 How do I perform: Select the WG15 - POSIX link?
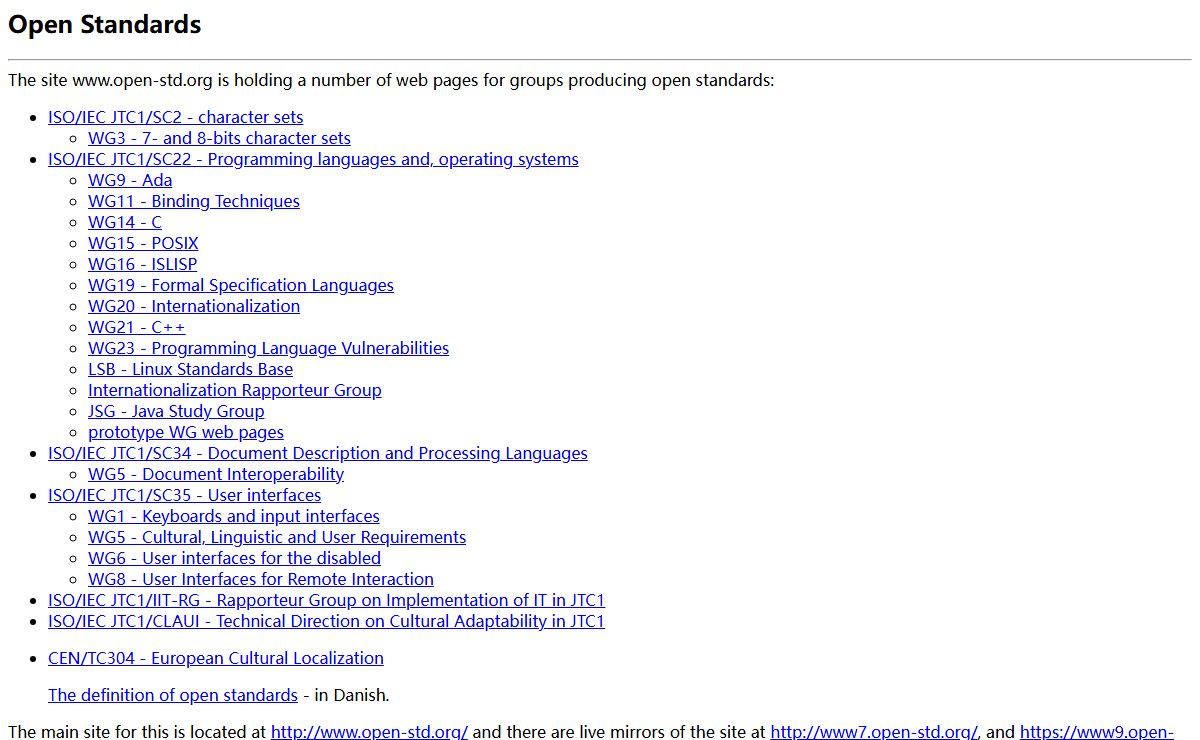(143, 243)
